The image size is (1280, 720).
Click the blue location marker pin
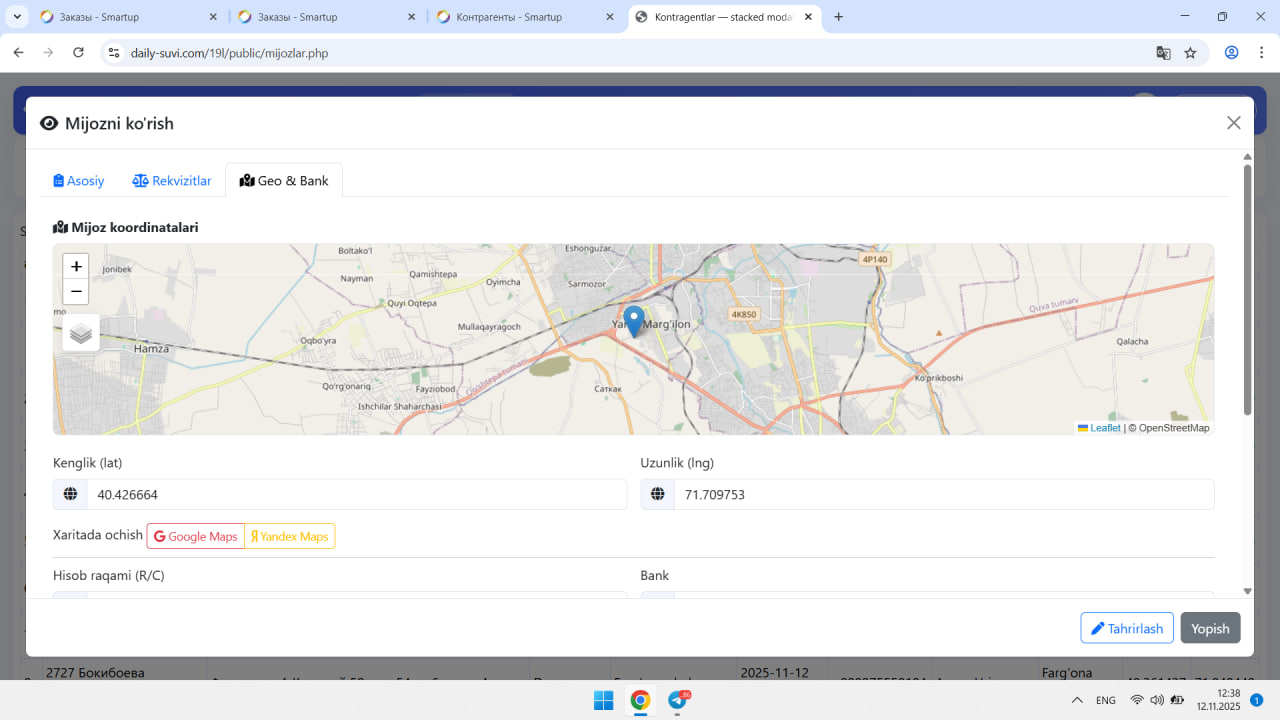(633, 321)
